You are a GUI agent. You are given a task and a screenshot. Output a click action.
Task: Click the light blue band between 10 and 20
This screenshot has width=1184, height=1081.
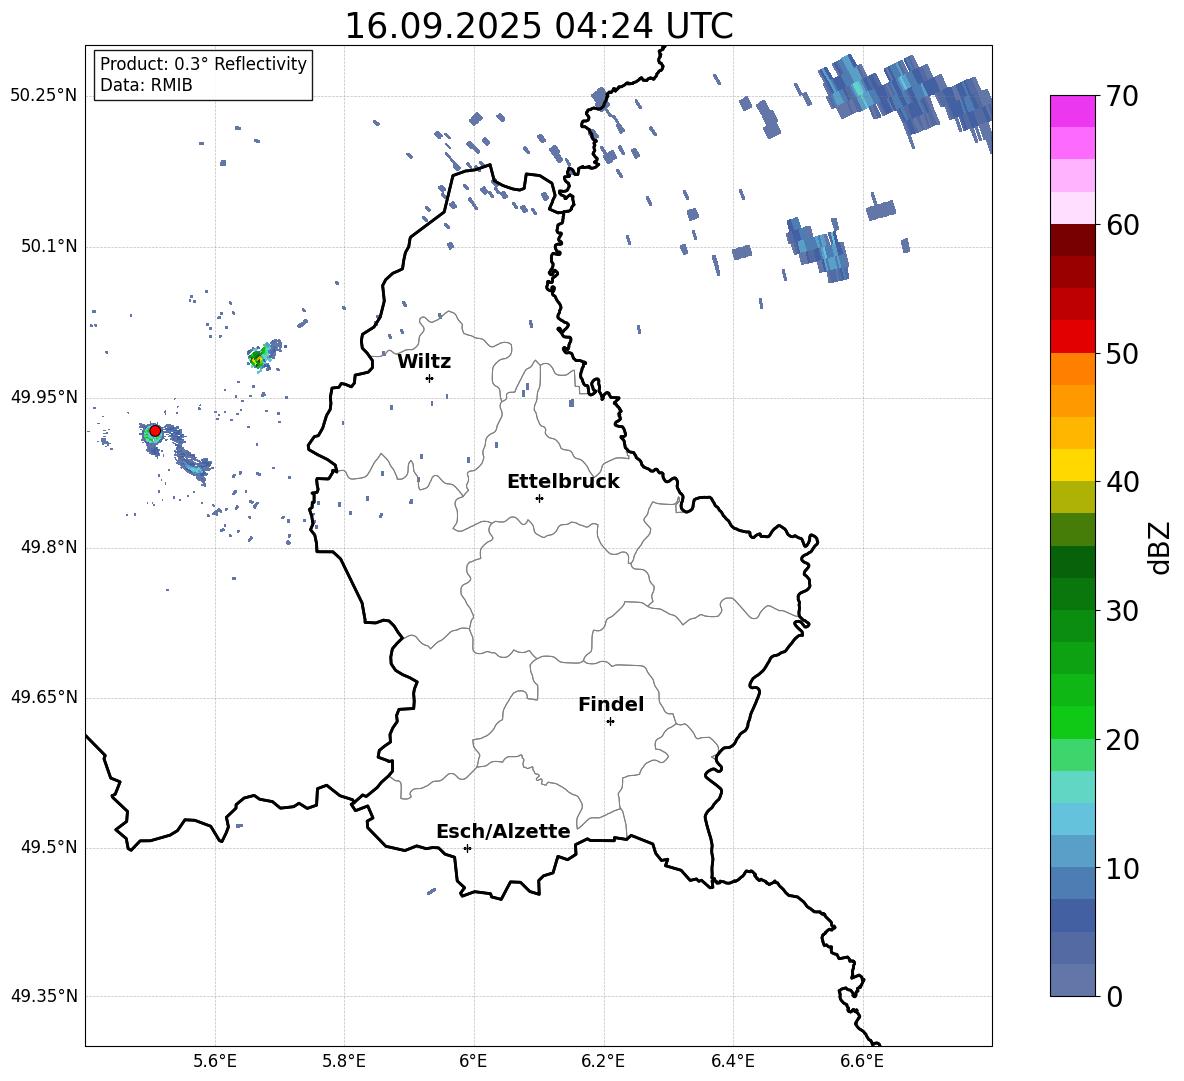coord(1073,819)
